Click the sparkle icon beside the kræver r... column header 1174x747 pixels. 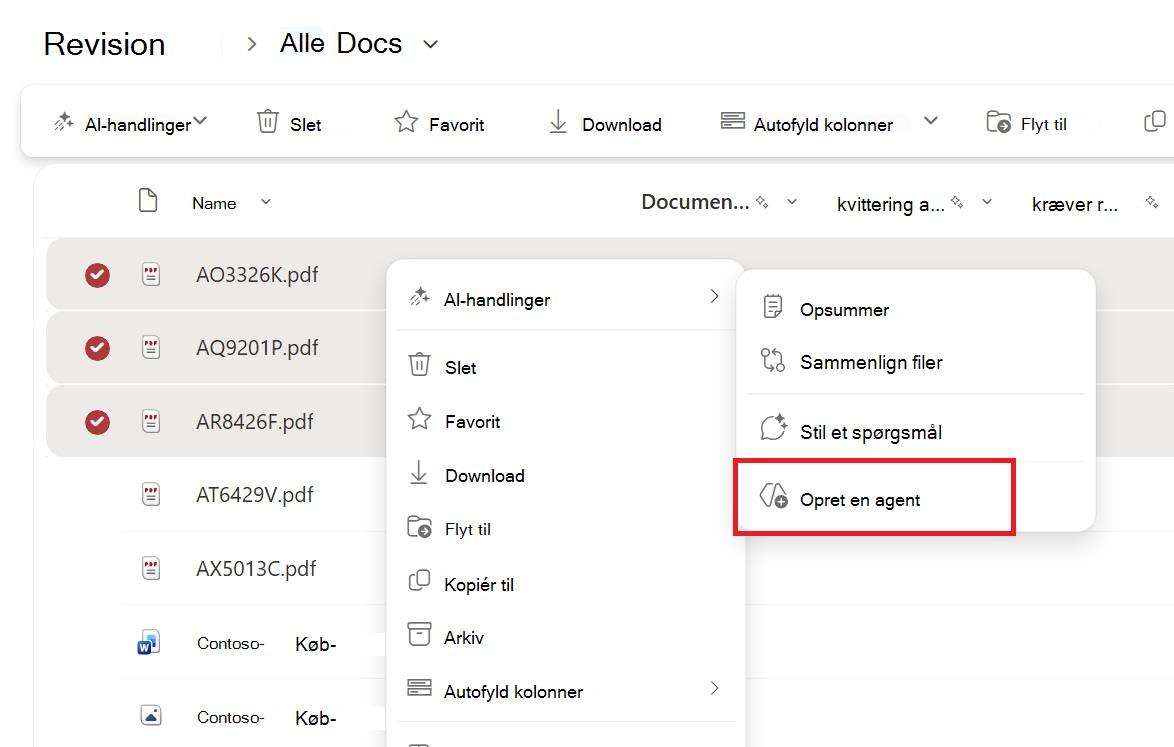[1152, 201]
